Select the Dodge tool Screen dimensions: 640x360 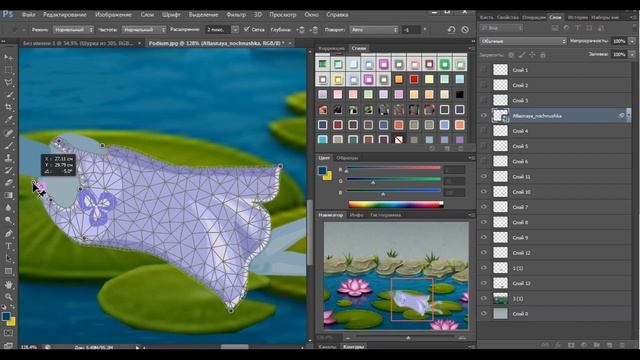coord(8,220)
